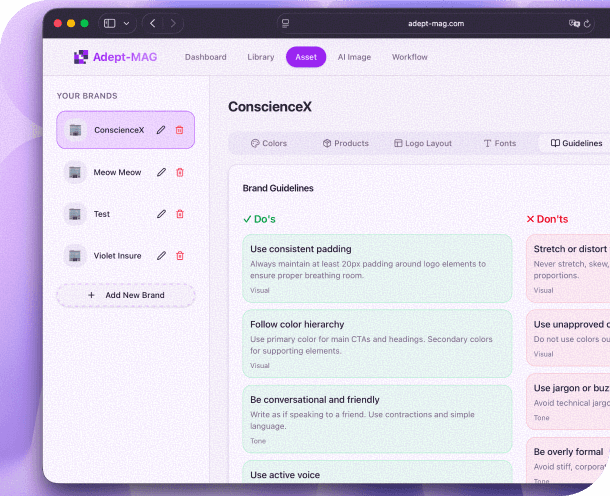This screenshot has width=610, height=496.
Task: Delete the Violet Insure brand
Action: coord(180,256)
